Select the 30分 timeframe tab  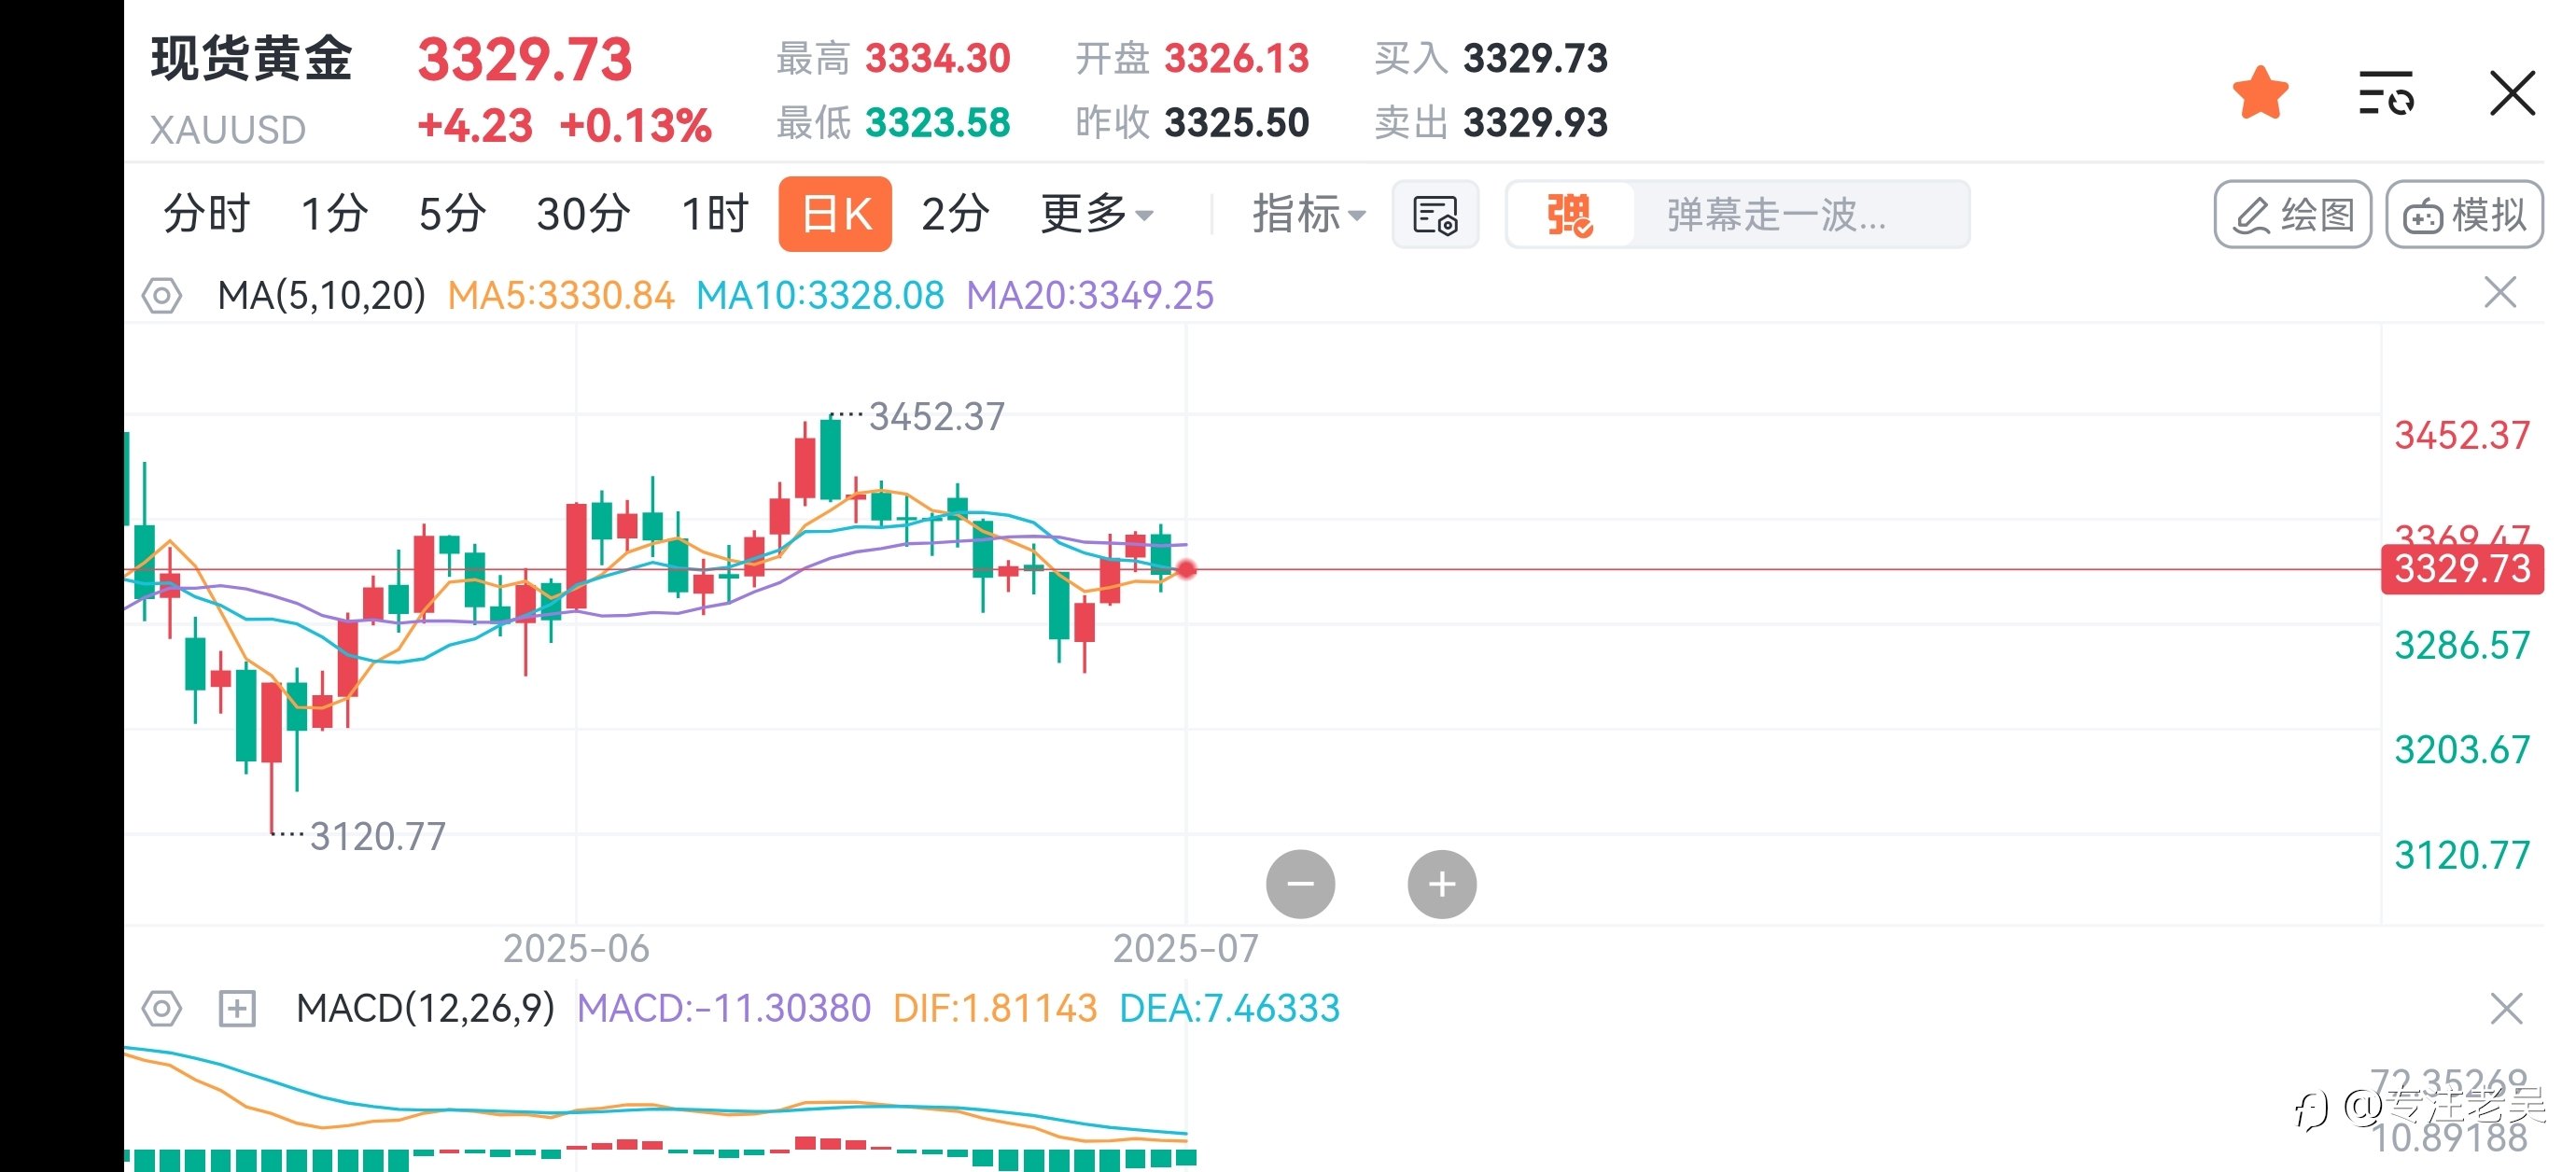click(x=583, y=214)
